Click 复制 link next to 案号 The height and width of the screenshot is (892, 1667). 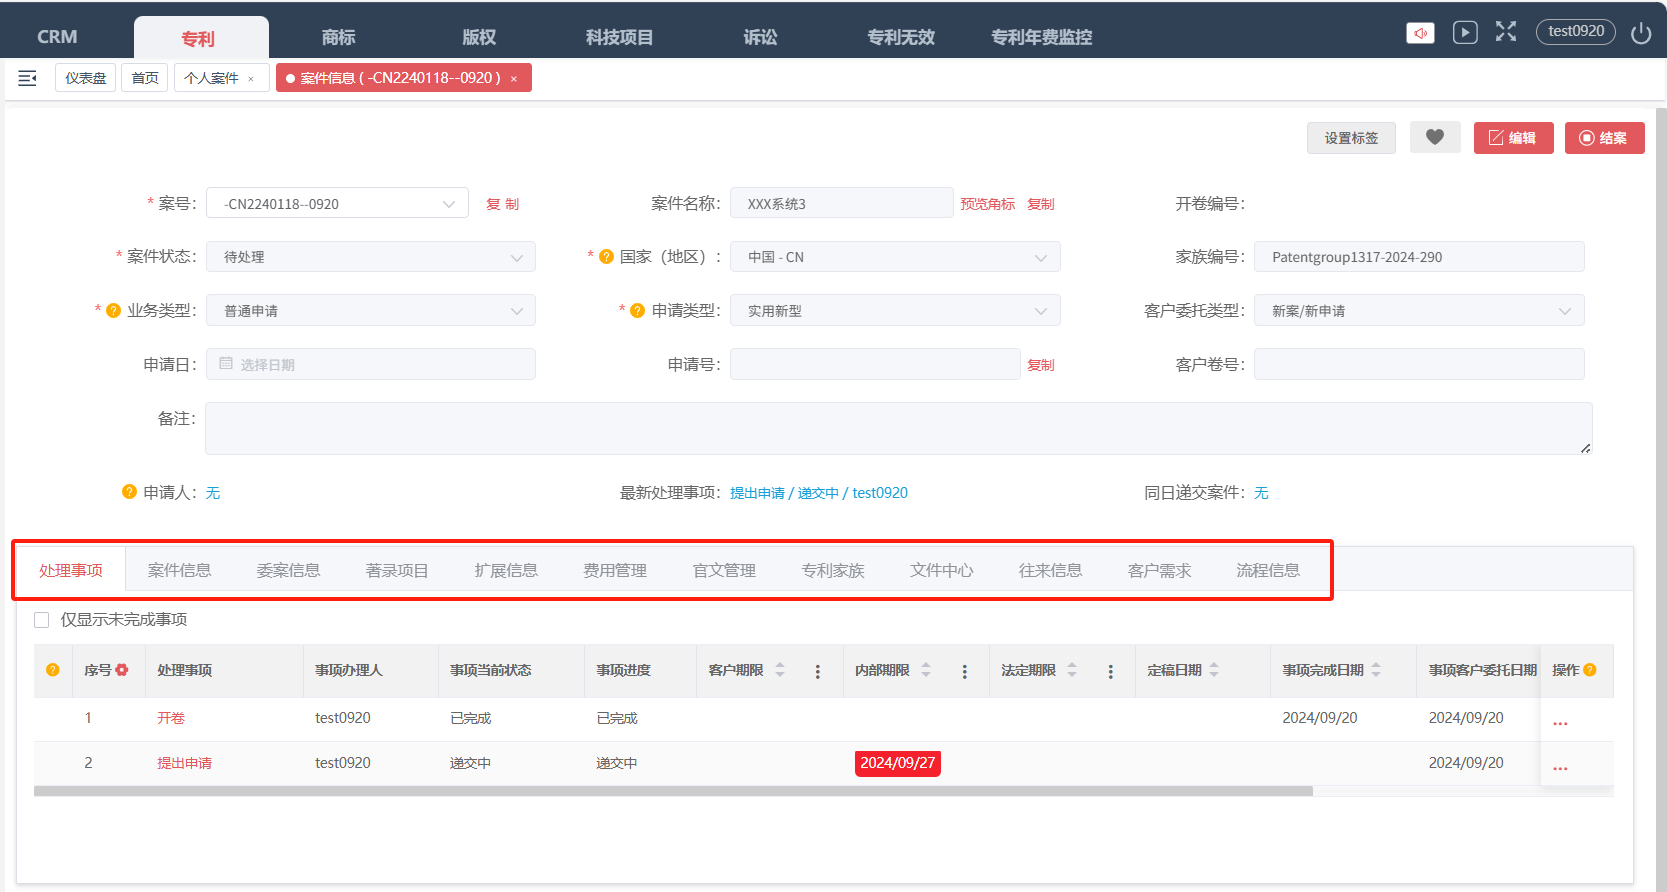(502, 204)
